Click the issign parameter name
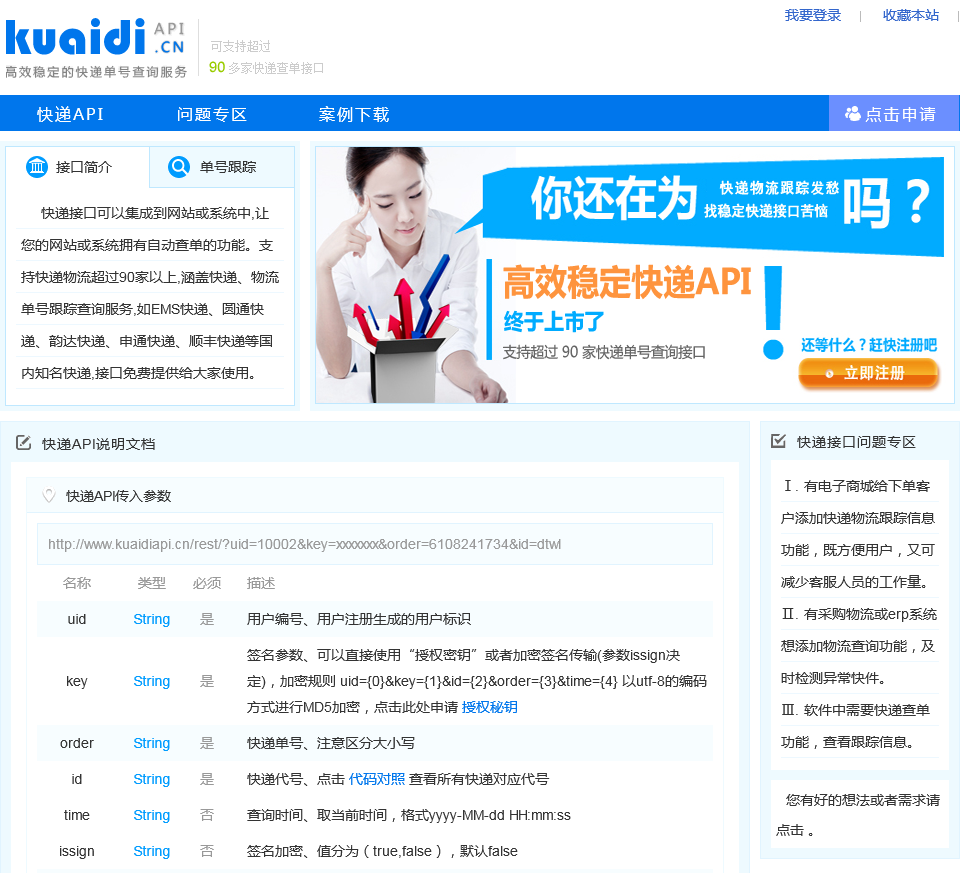 (x=77, y=851)
